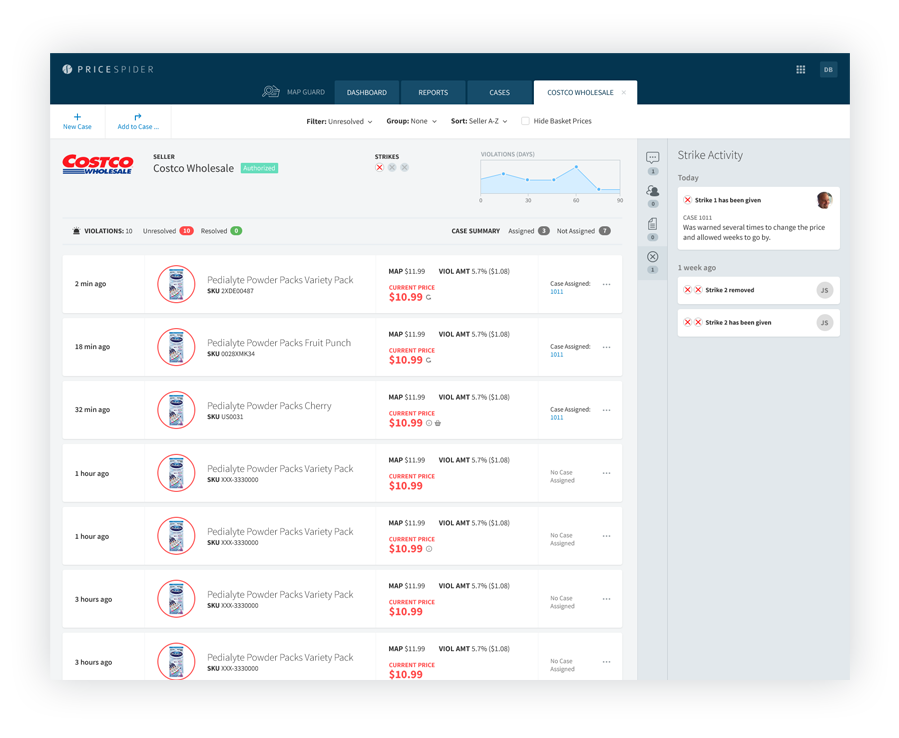The image size is (899, 738).
Task: Open more options for first 1 hour ago row
Action: (x=607, y=473)
